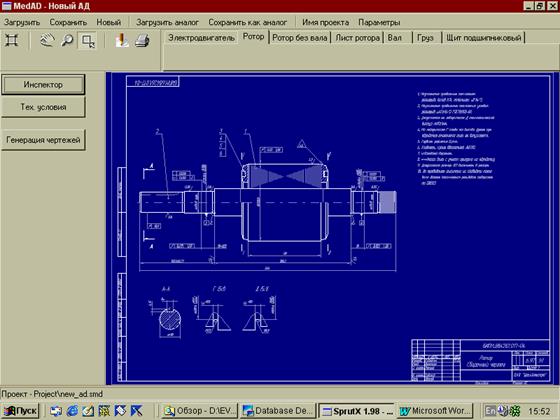Activate the hand pan tool
Viewport: 560px width, 420px height.
point(48,40)
